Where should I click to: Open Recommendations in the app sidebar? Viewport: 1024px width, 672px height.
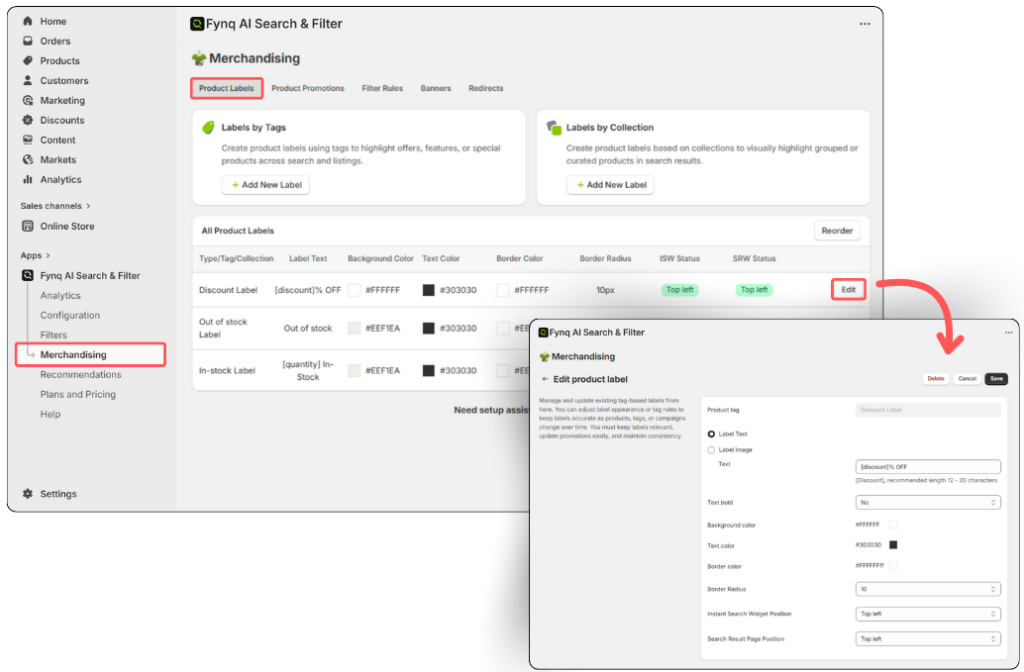[80, 374]
